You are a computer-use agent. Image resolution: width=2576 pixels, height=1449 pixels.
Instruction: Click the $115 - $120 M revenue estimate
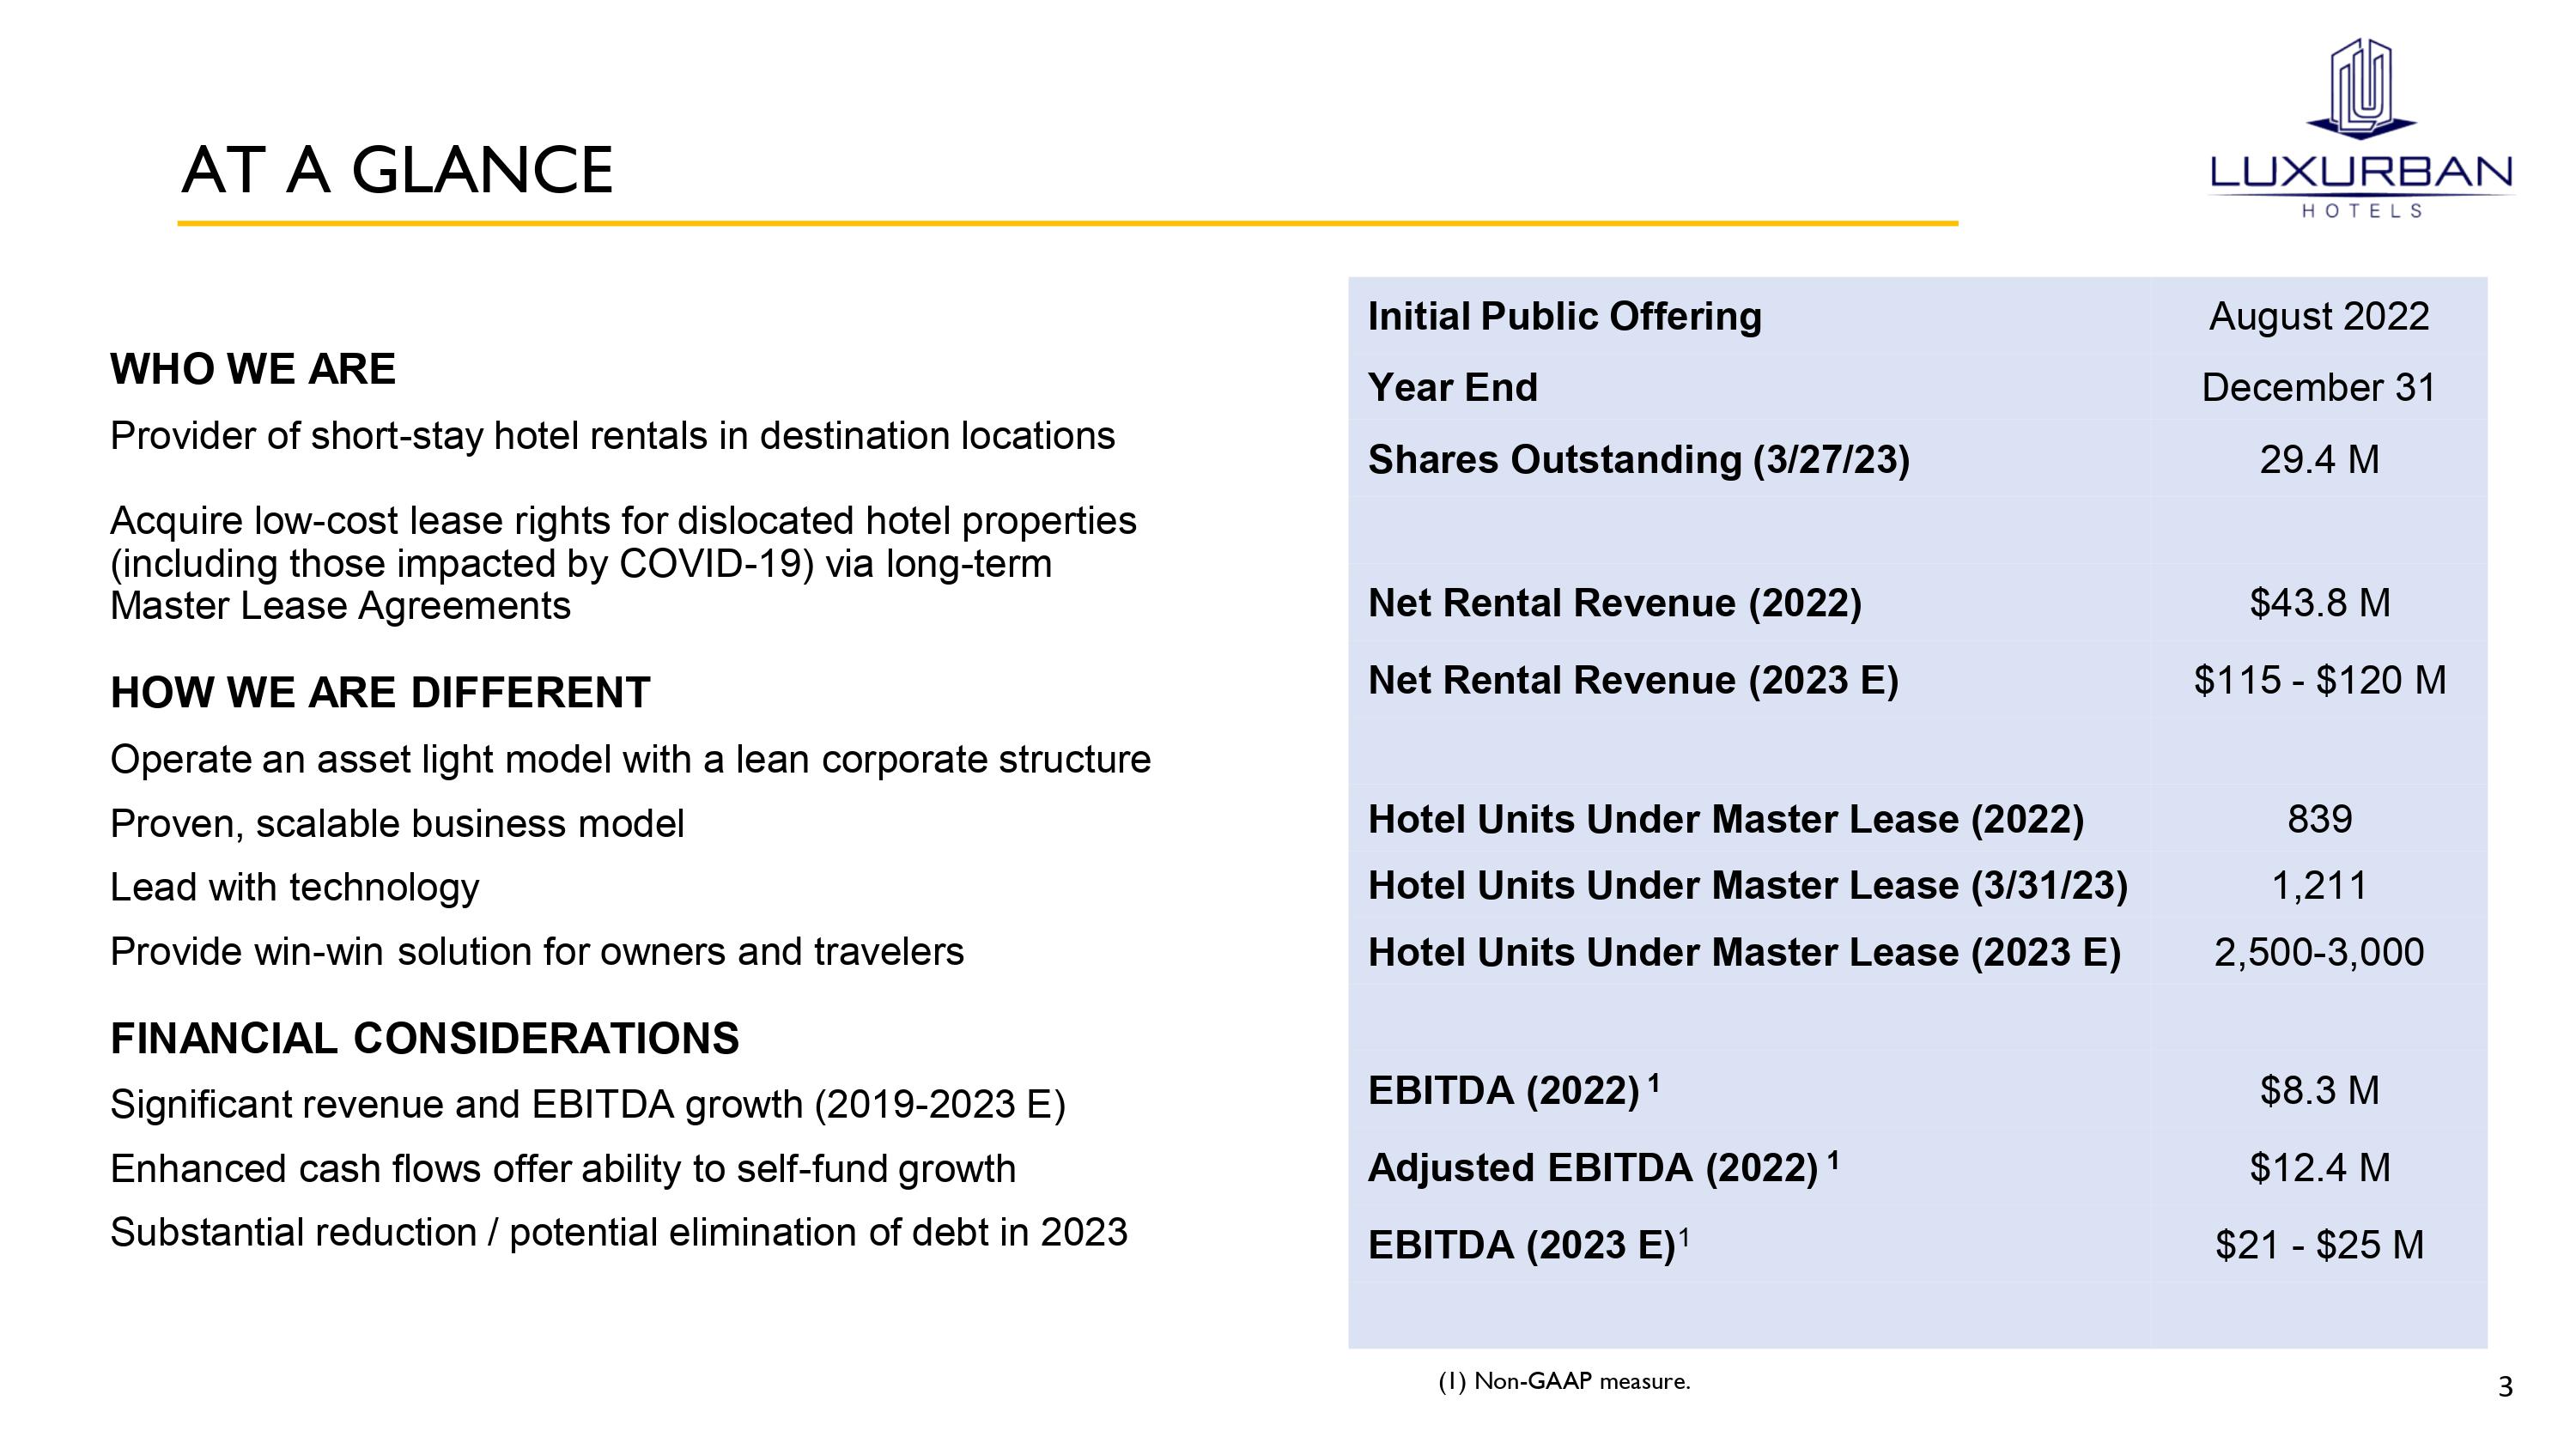coord(2319,680)
